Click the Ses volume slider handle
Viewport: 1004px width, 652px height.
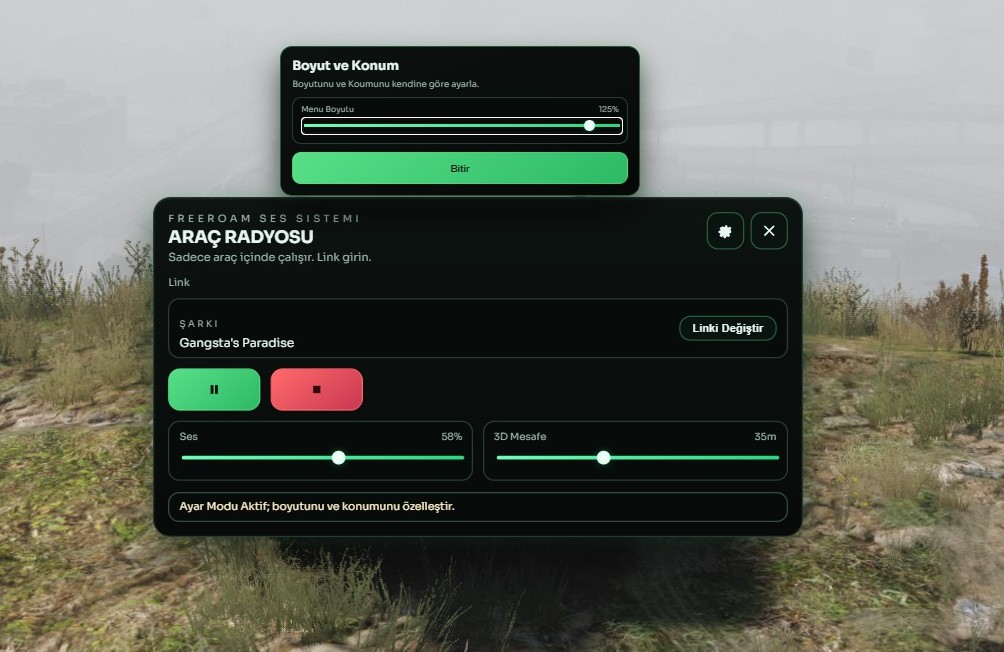click(x=339, y=457)
